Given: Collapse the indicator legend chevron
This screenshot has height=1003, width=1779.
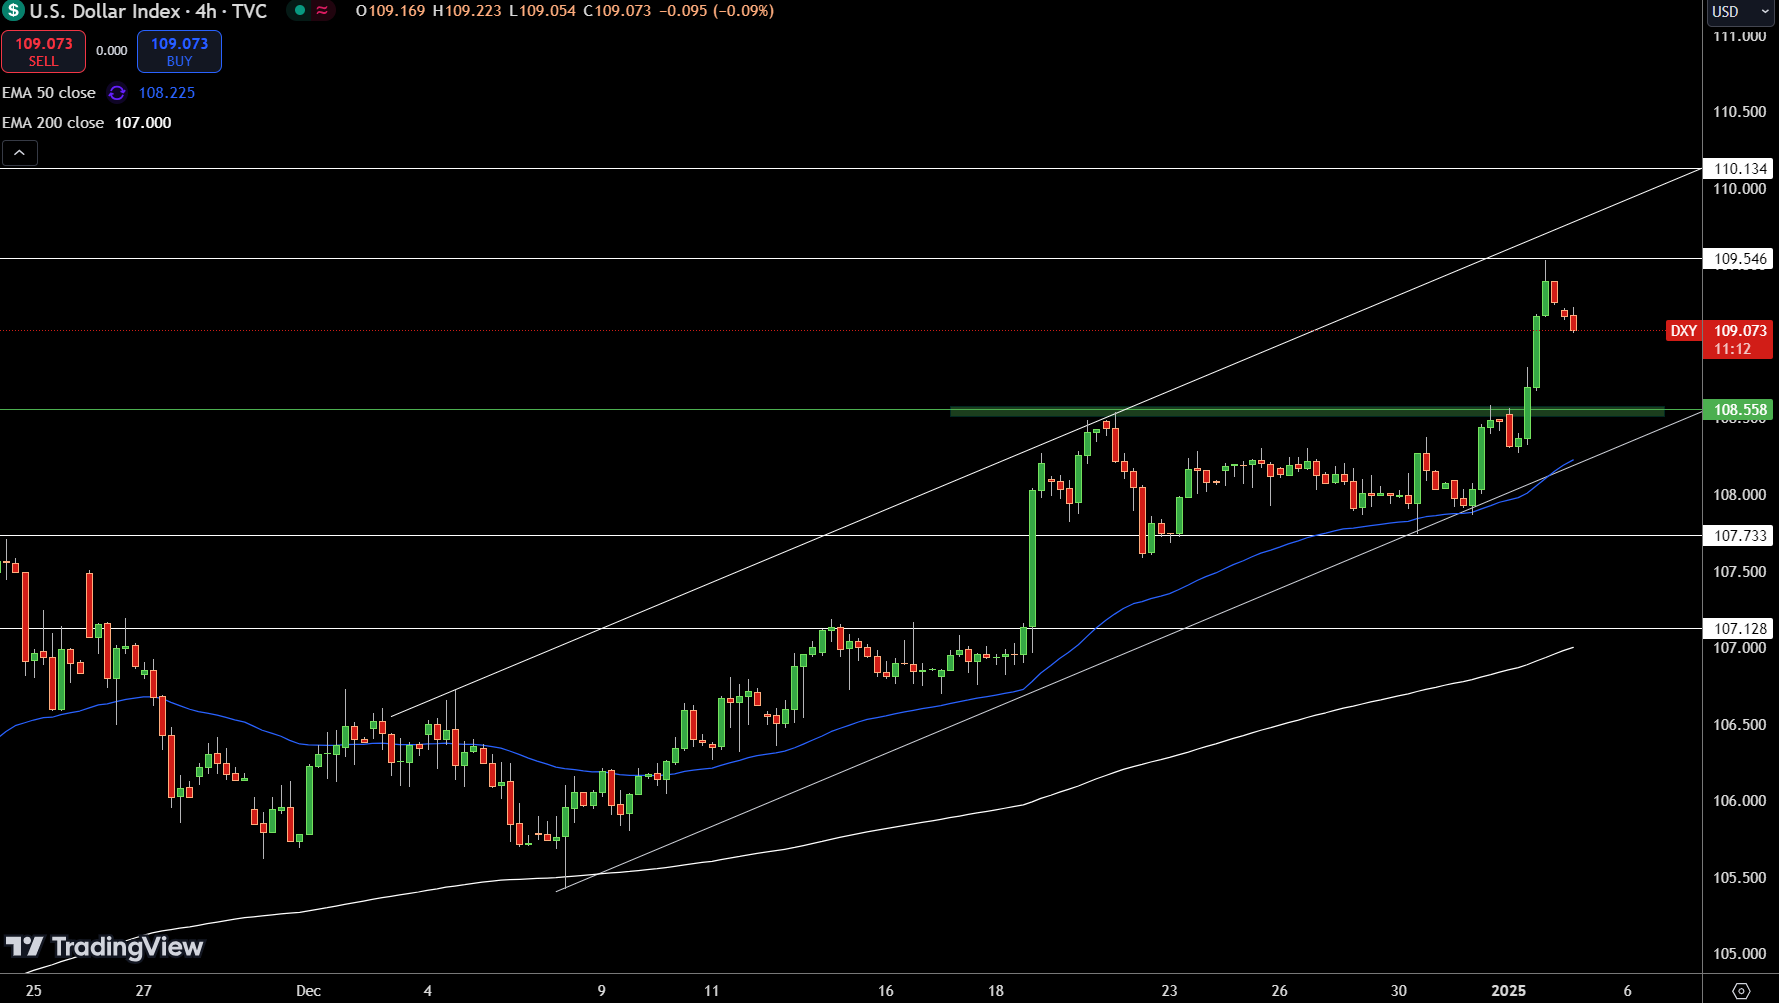Looking at the screenshot, I should [x=20, y=153].
